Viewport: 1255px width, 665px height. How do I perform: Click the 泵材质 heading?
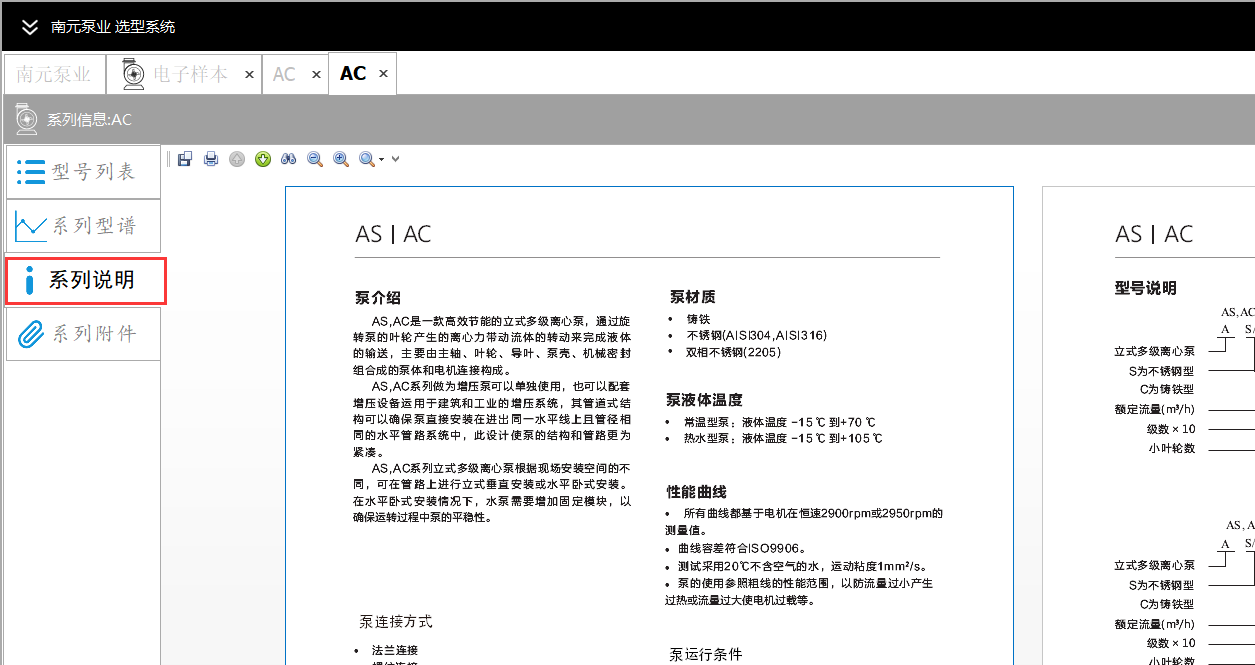coord(693,296)
